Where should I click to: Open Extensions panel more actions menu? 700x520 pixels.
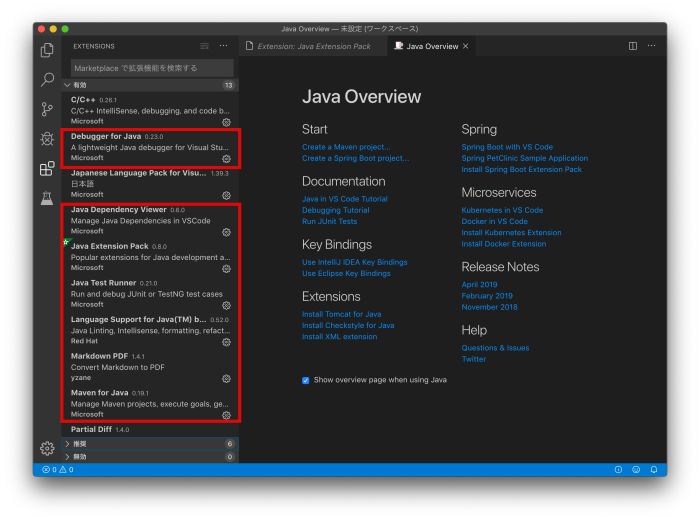click(x=224, y=46)
